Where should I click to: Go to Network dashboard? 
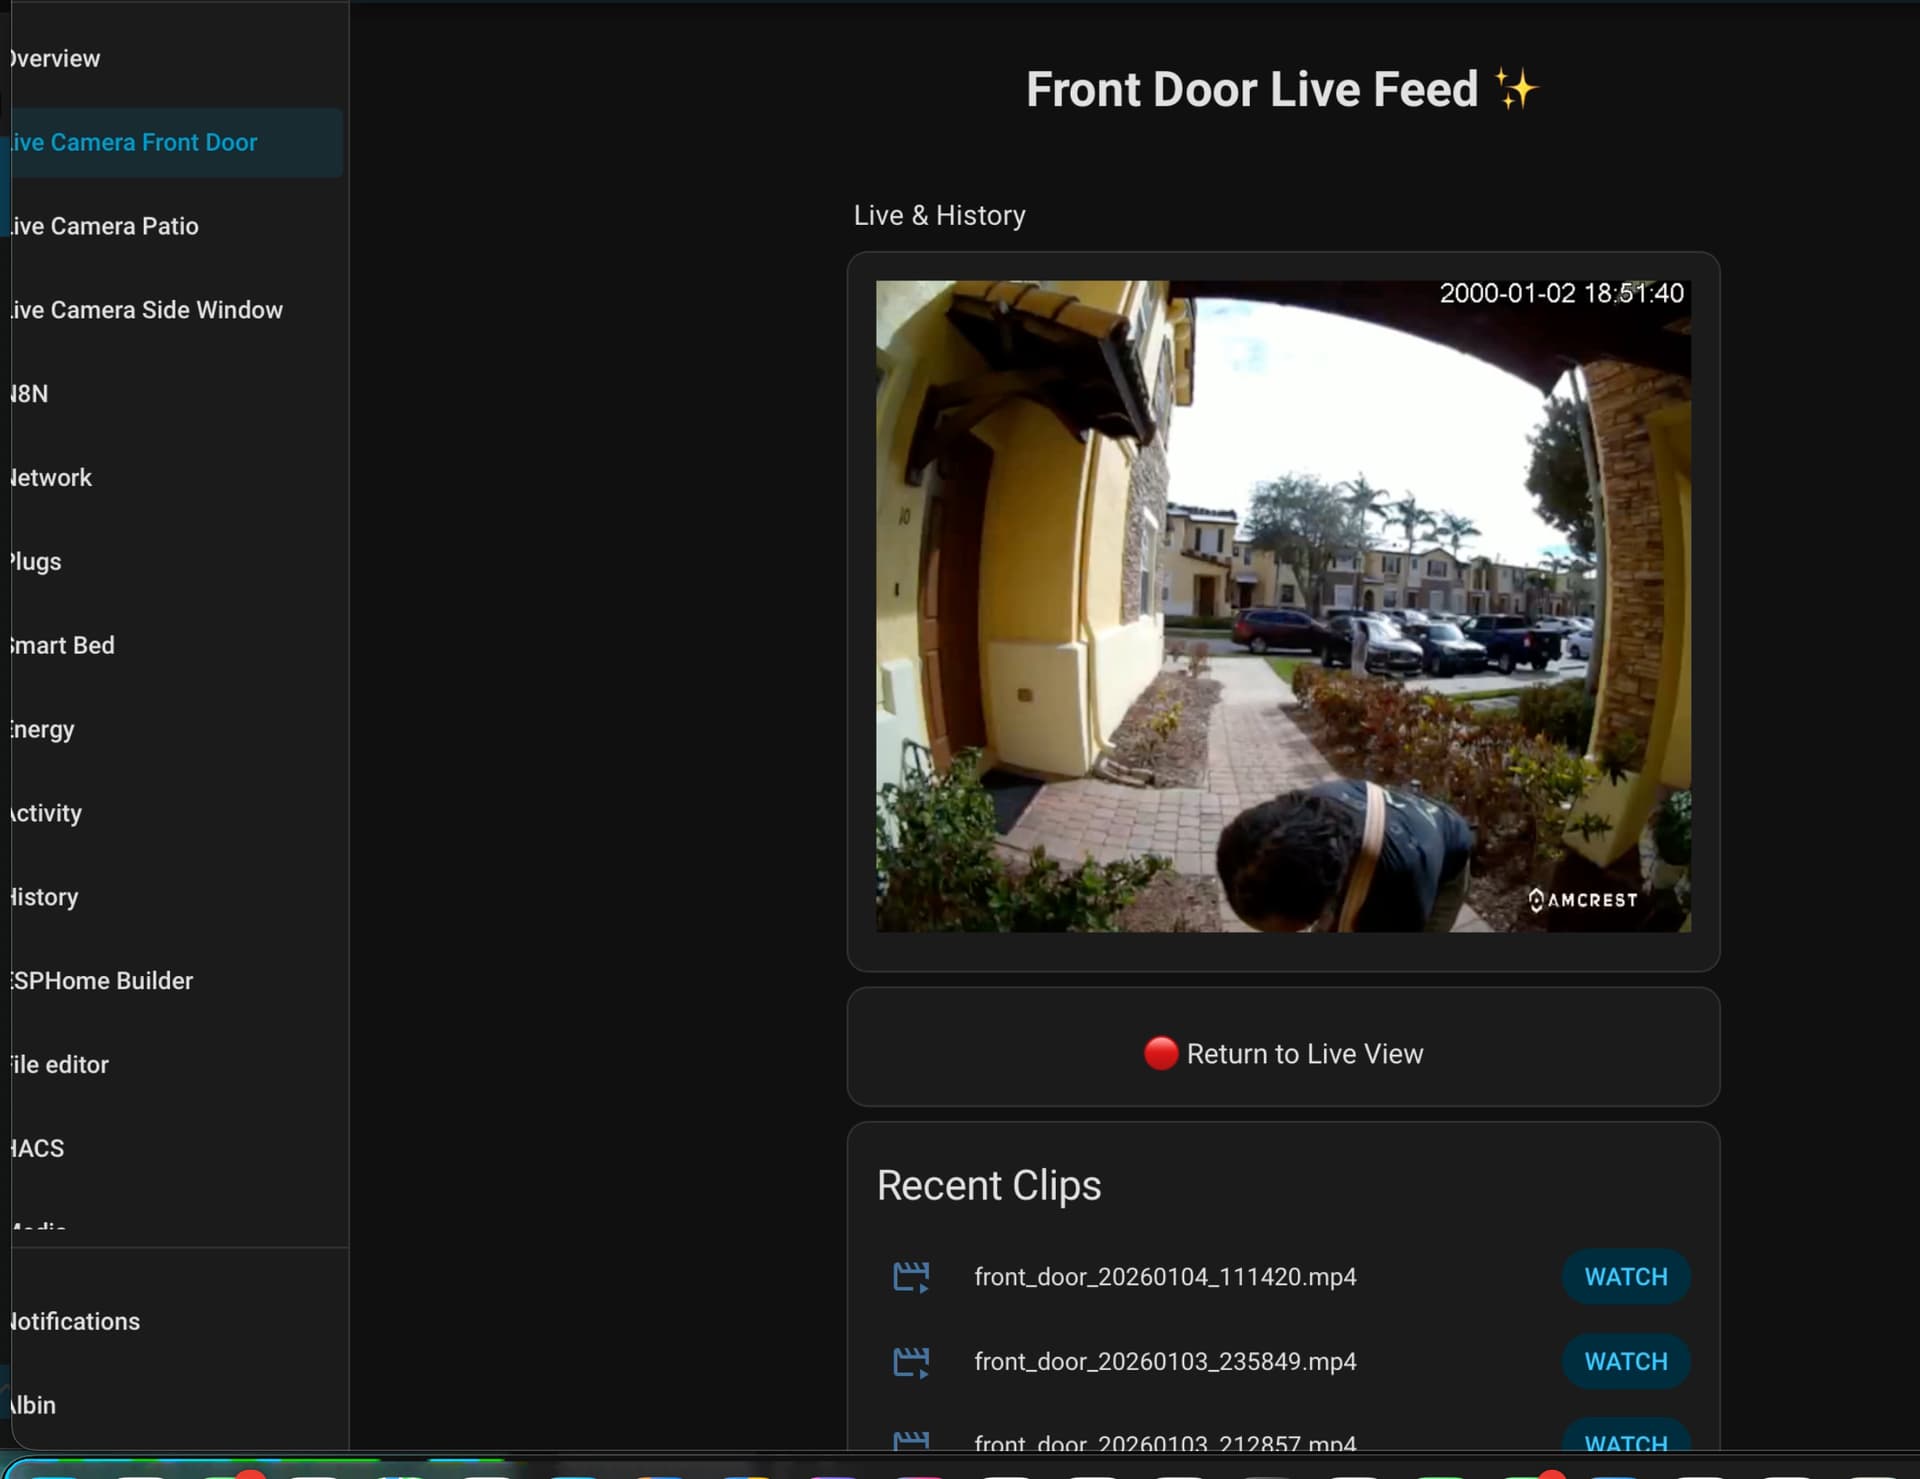click(x=52, y=478)
